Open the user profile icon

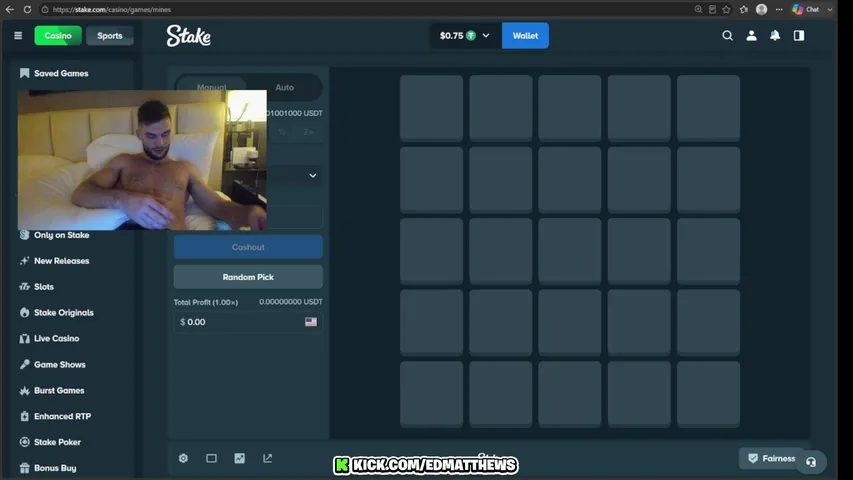(x=751, y=35)
